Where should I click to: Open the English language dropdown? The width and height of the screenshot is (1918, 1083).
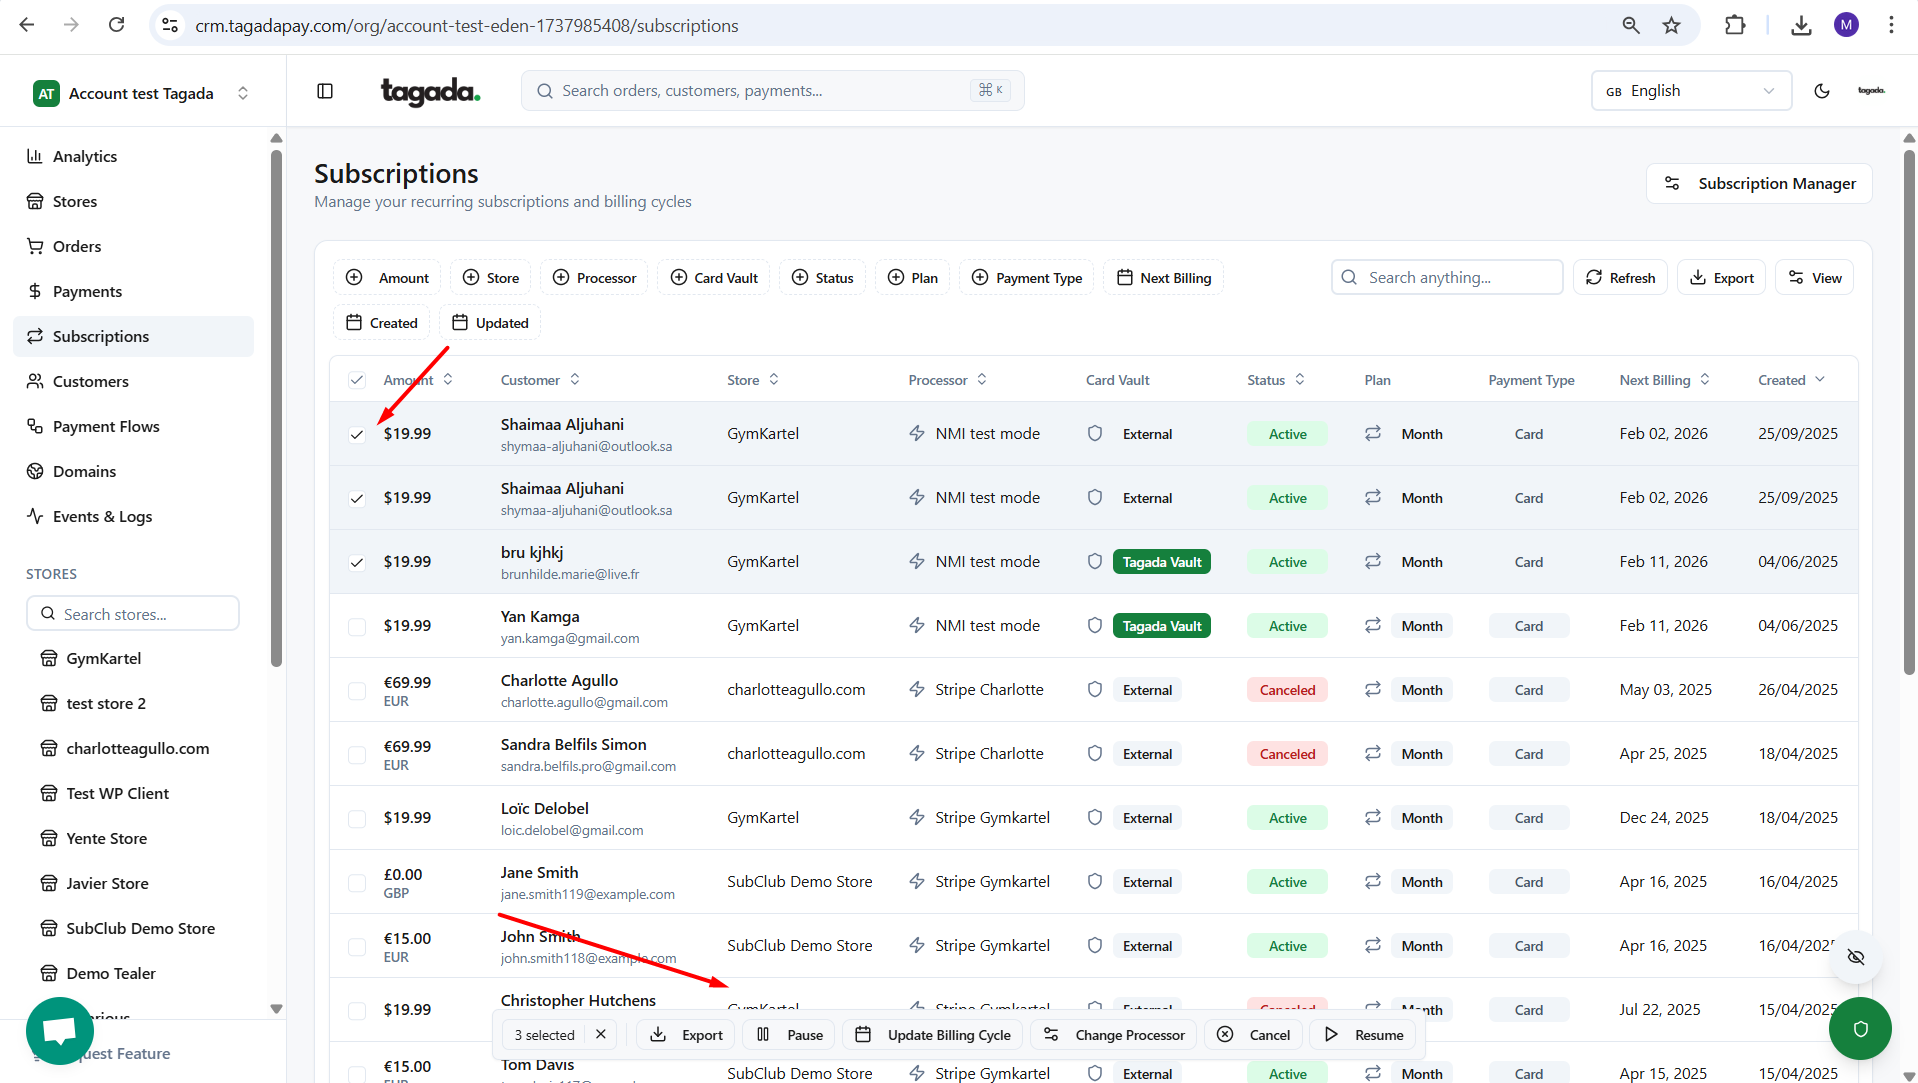[x=1691, y=91]
